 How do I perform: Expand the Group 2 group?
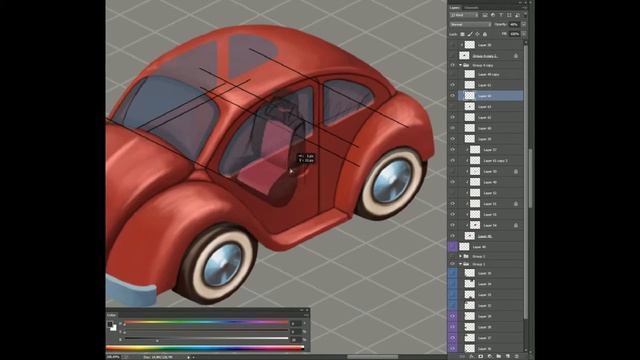coord(460,256)
